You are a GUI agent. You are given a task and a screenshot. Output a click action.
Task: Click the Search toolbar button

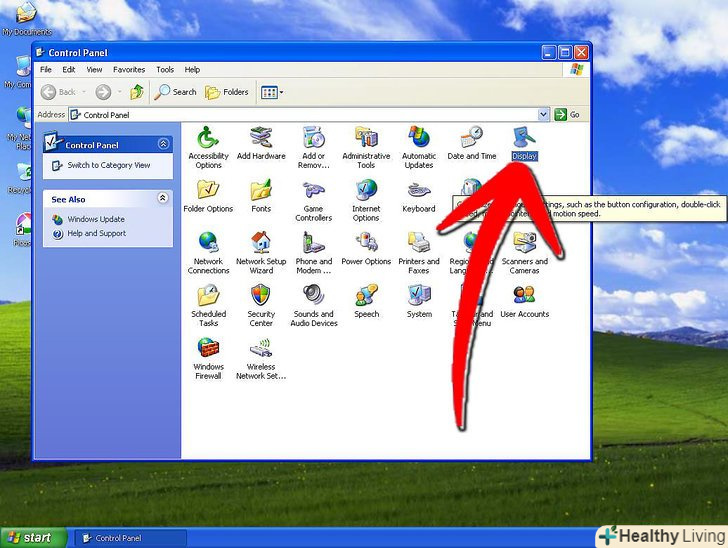(176, 92)
